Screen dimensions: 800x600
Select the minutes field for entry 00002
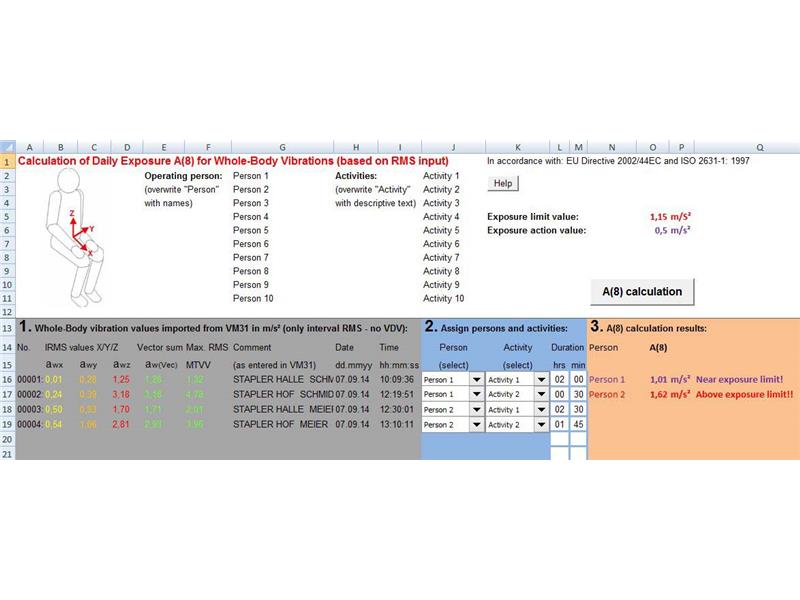(578, 394)
